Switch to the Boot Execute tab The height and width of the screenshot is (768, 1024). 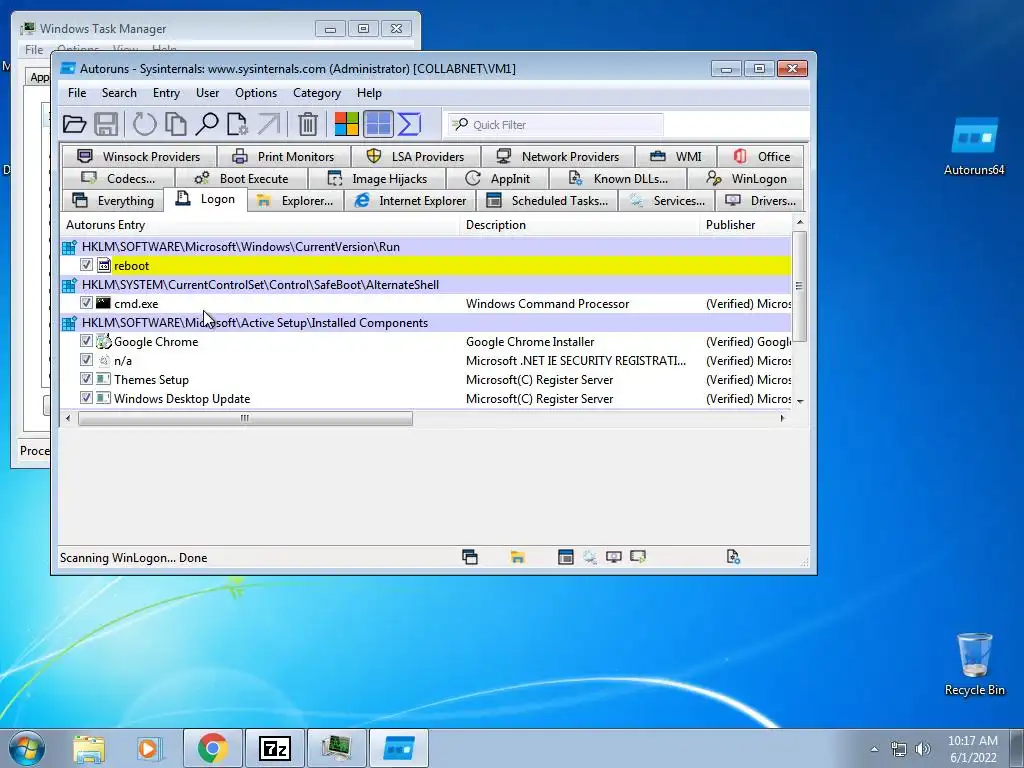(241, 178)
